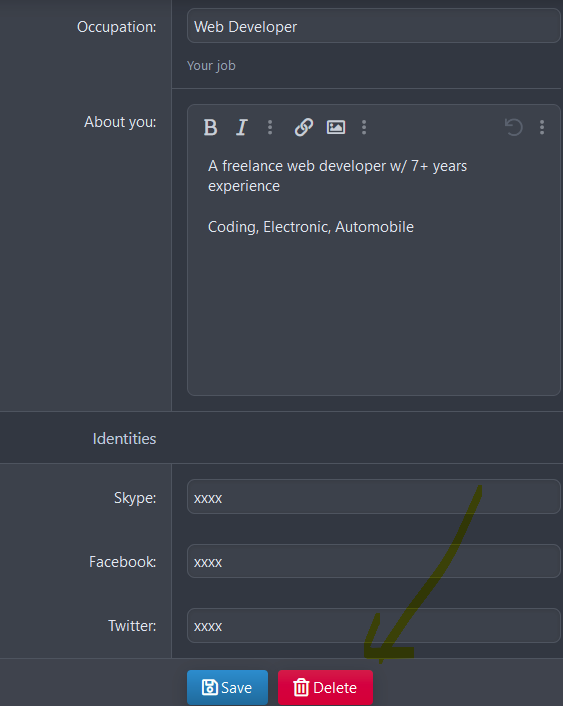
Task: Click the 'Skype:' label
Action: pyautogui.click(x=135, y=498)
